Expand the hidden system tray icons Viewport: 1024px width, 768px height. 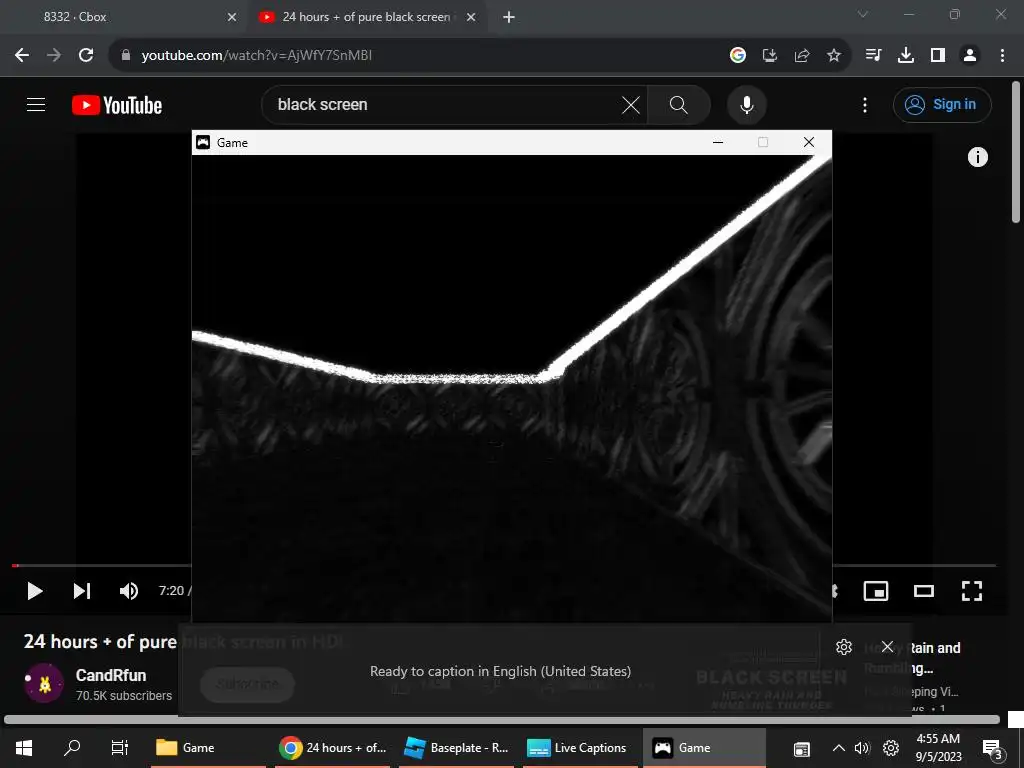[839, 748]
